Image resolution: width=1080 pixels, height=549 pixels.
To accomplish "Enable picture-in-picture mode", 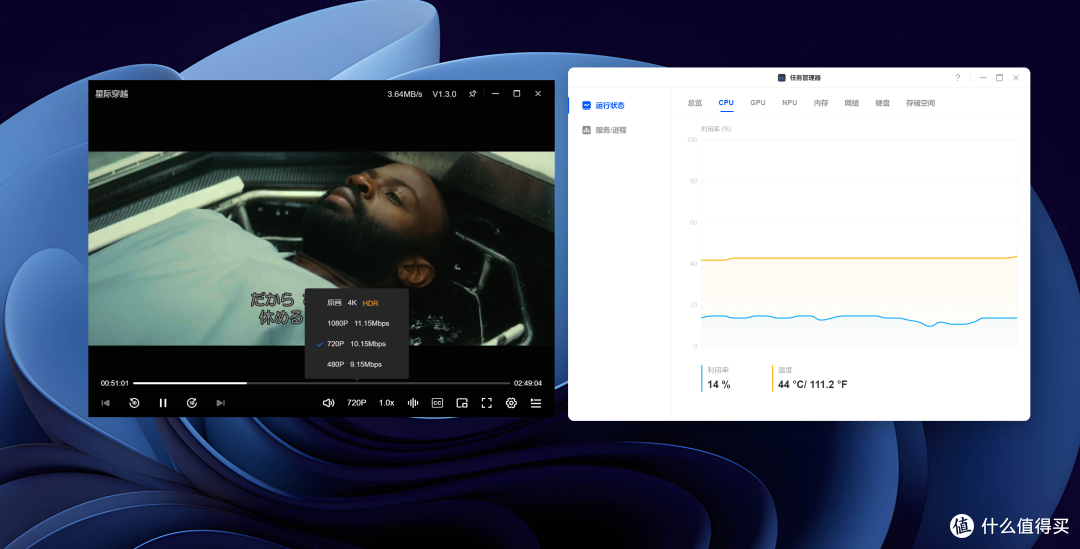I will (462, 403).
